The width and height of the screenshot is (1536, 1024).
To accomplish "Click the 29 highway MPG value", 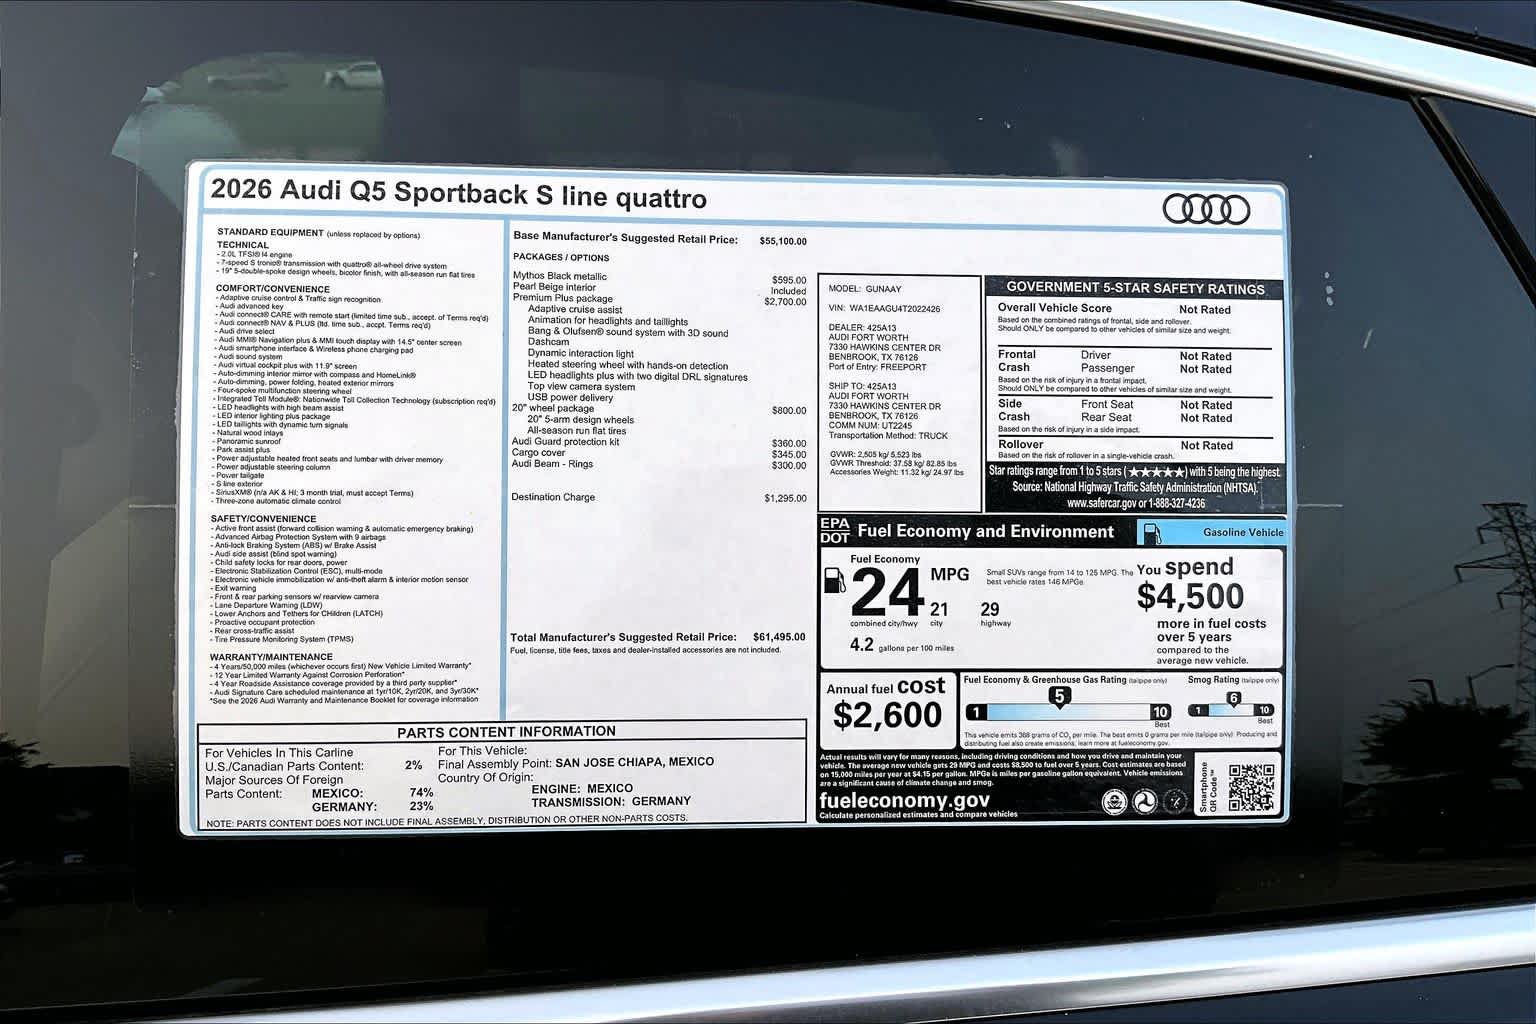I will point(989,609).
